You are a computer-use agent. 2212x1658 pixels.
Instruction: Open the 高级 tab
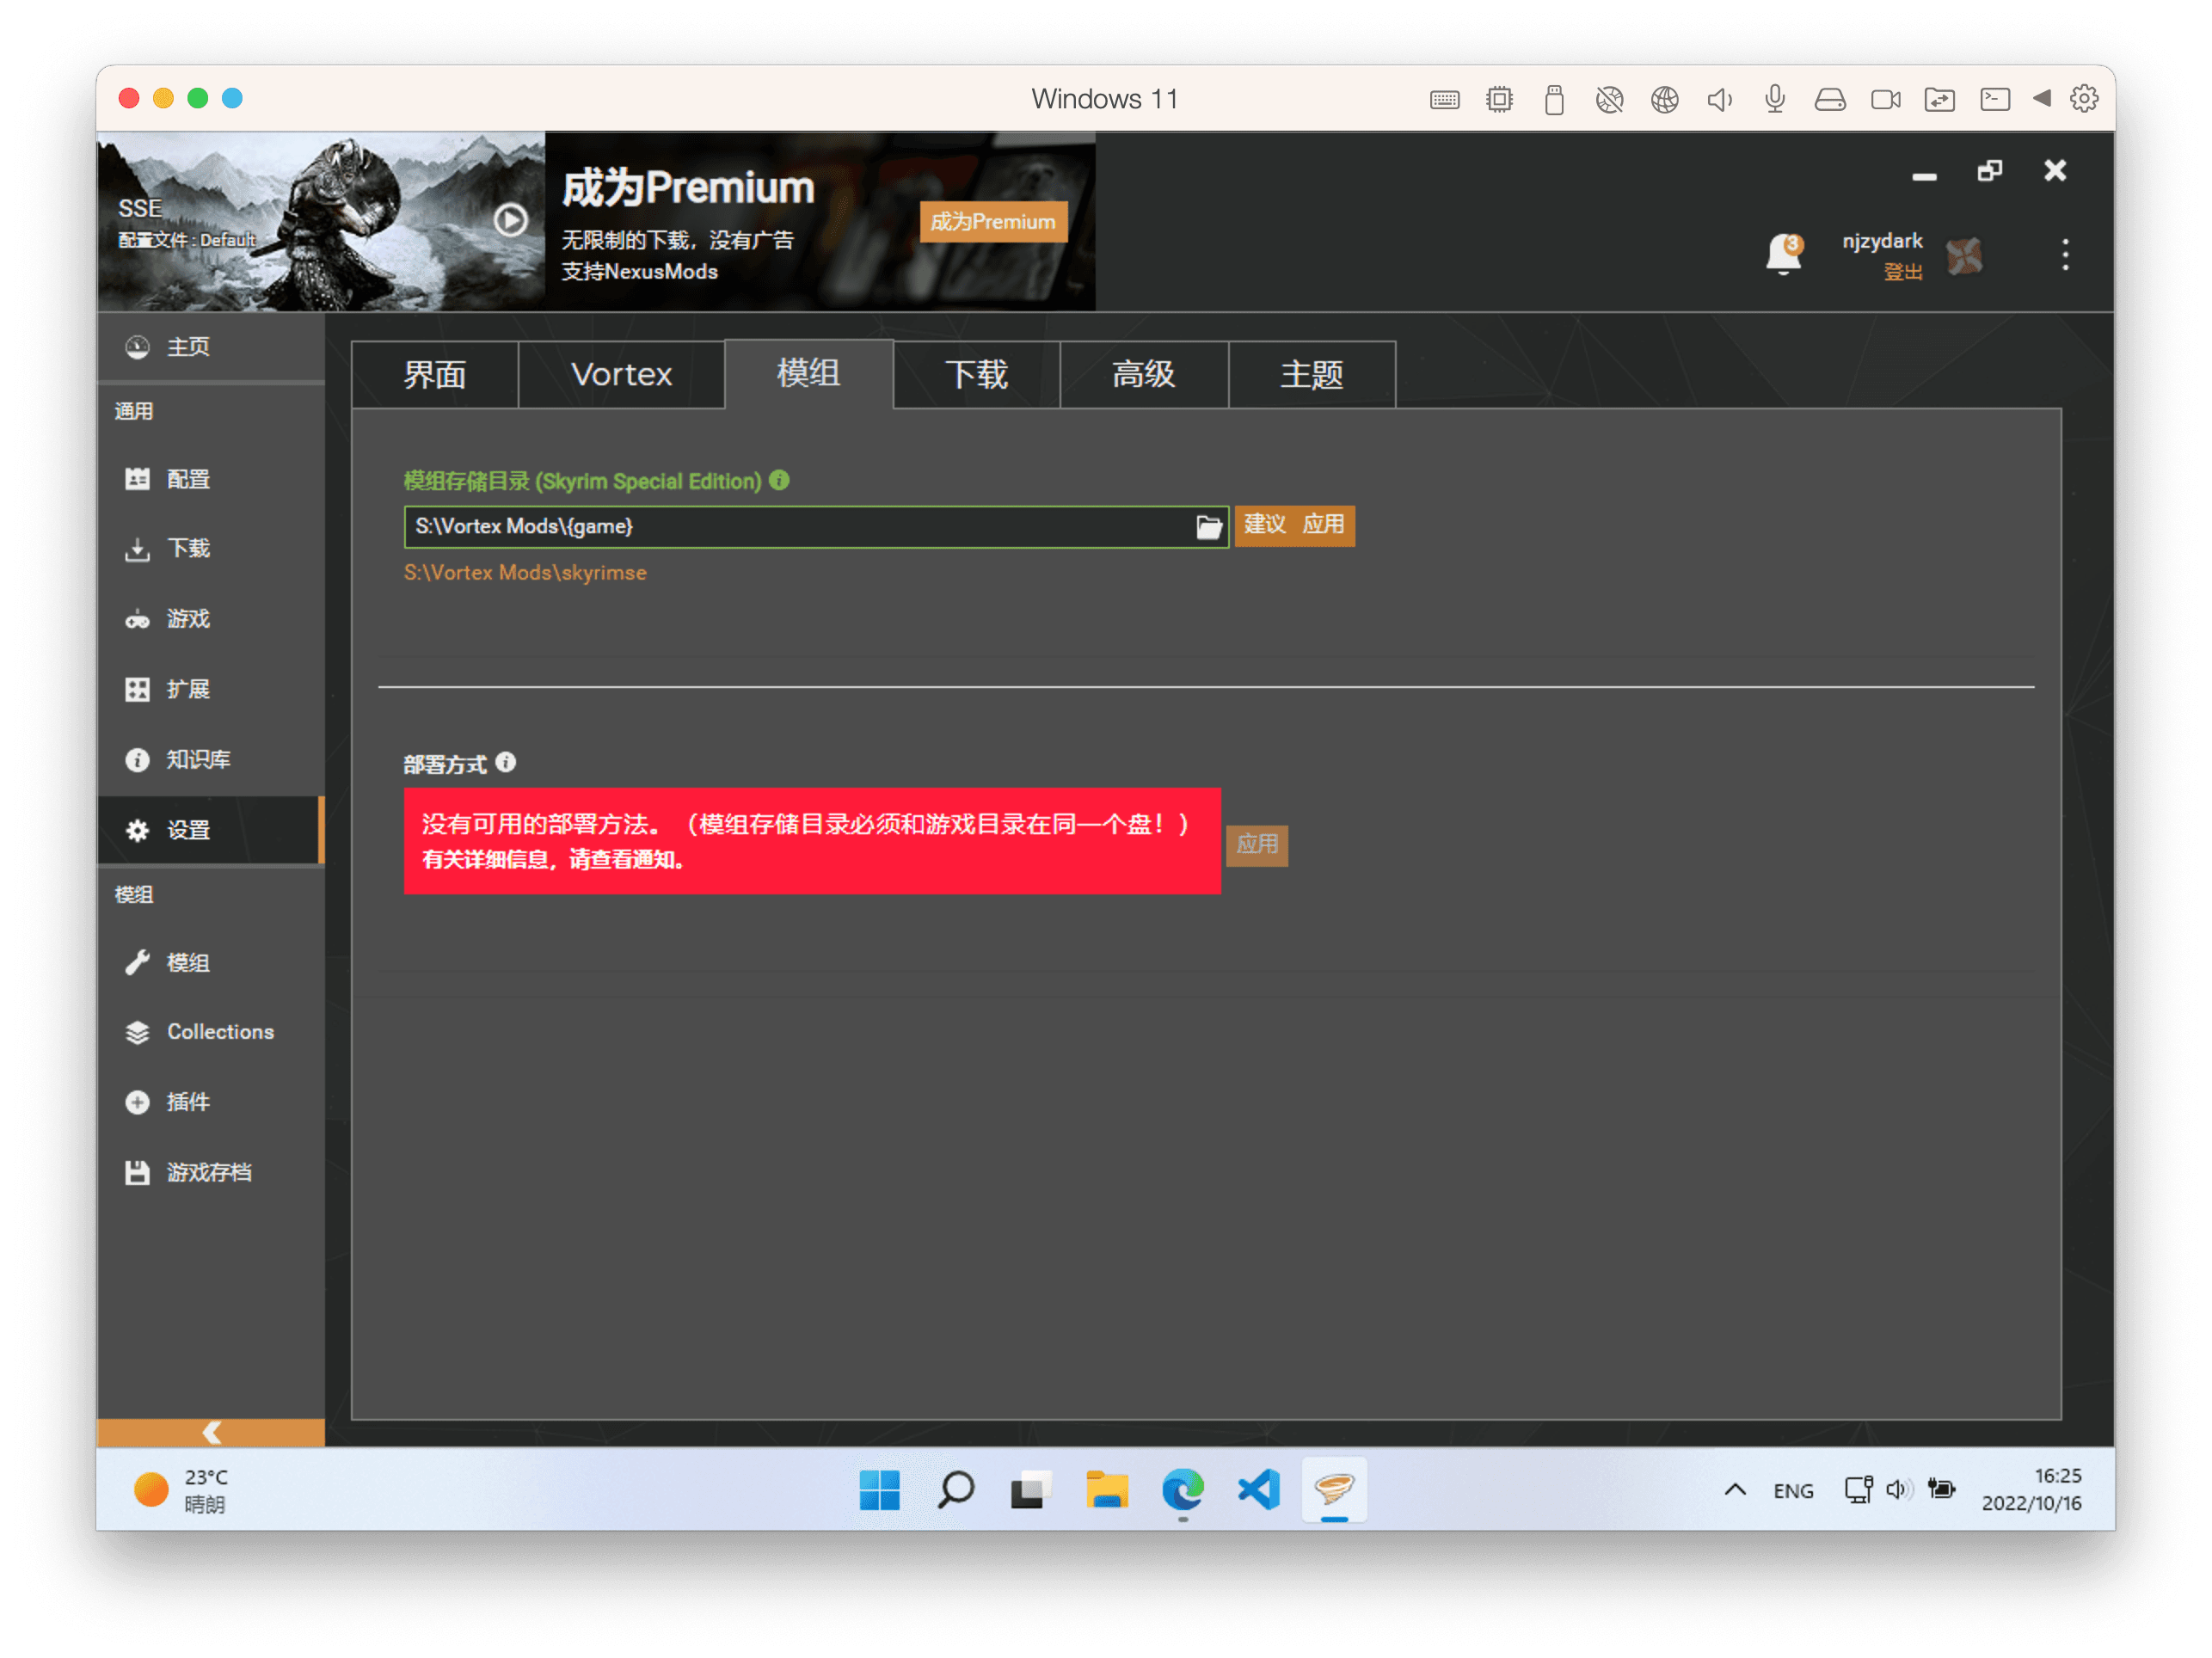click(x=1144, y=374)
